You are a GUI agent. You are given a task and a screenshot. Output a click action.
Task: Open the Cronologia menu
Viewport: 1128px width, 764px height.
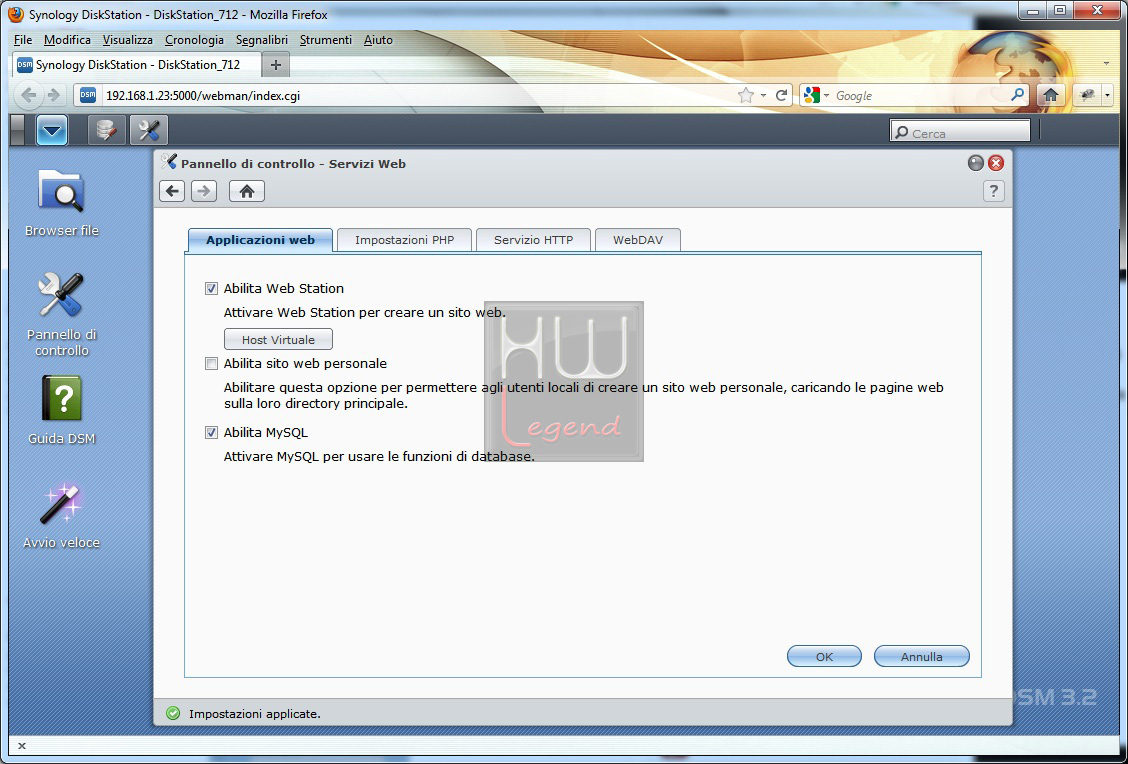point(194,40)
